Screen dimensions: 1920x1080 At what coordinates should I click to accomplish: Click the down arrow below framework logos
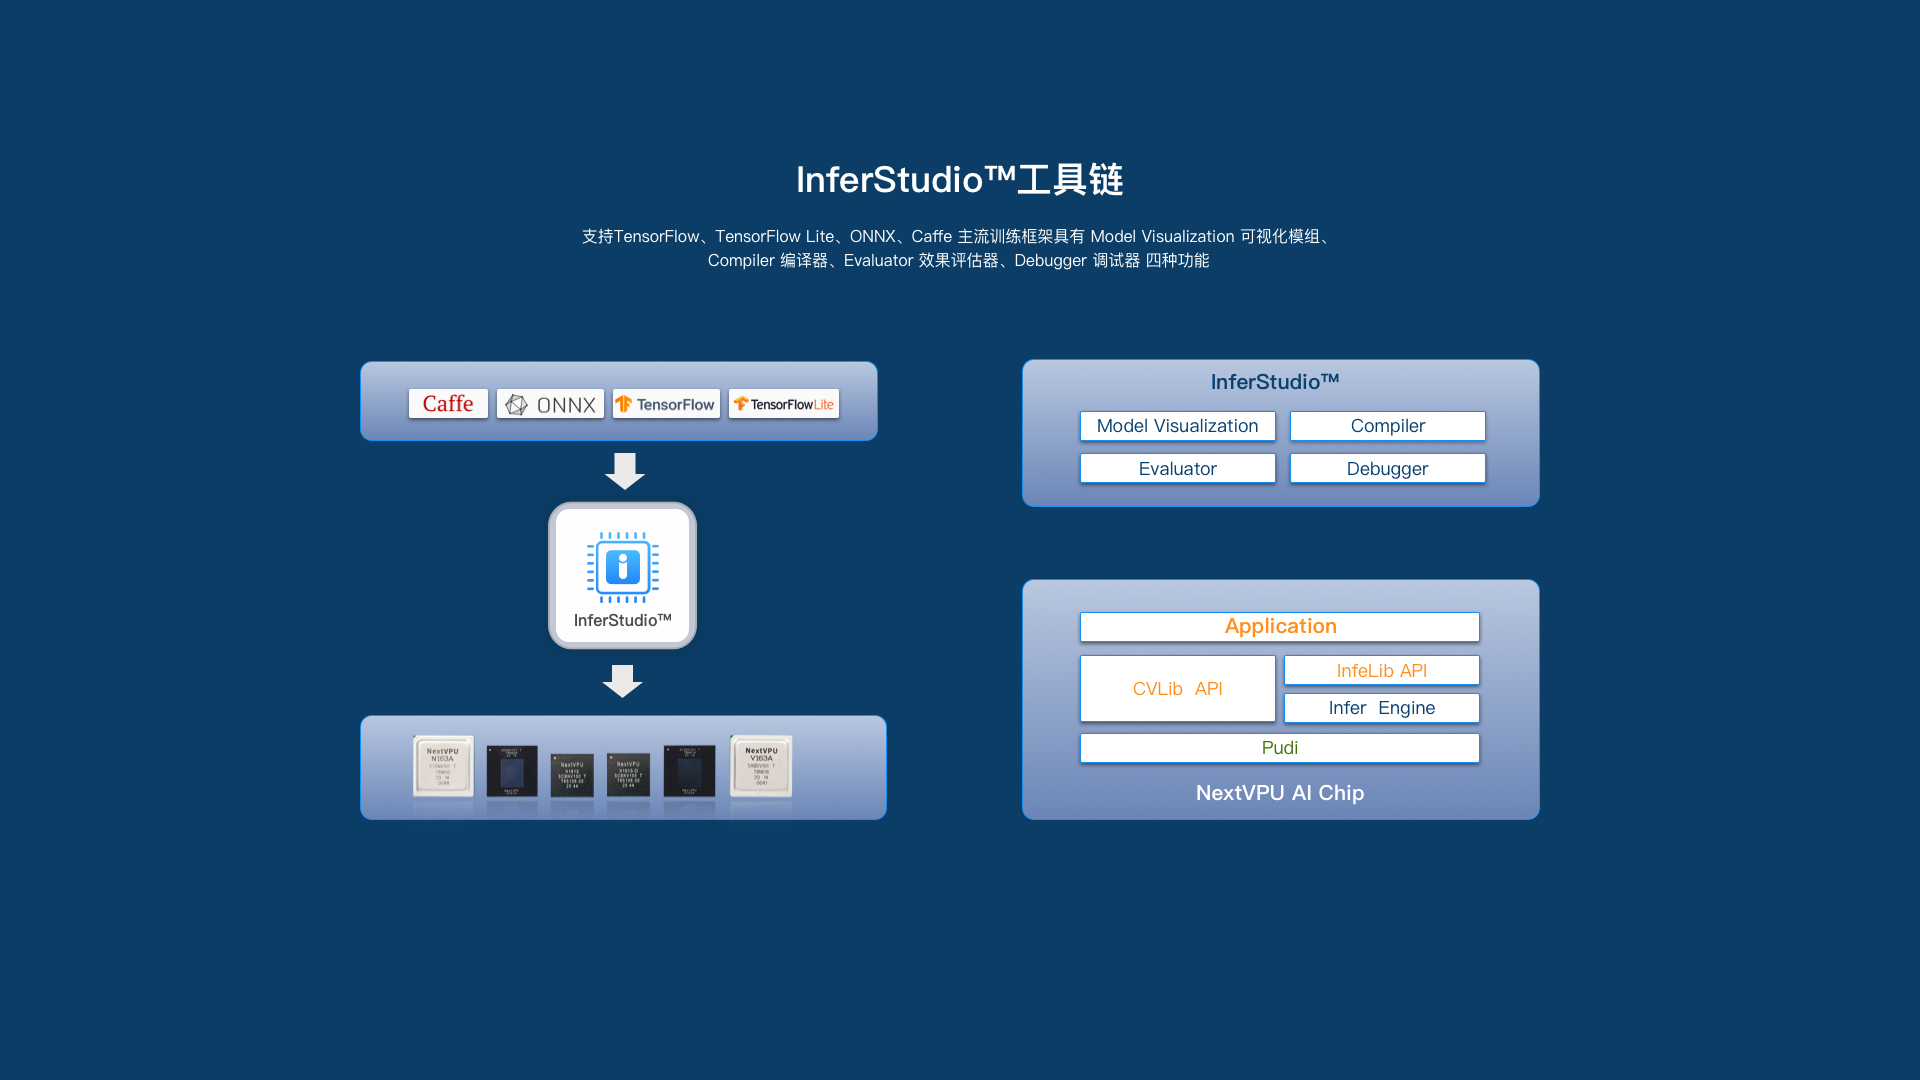point(625,471)
